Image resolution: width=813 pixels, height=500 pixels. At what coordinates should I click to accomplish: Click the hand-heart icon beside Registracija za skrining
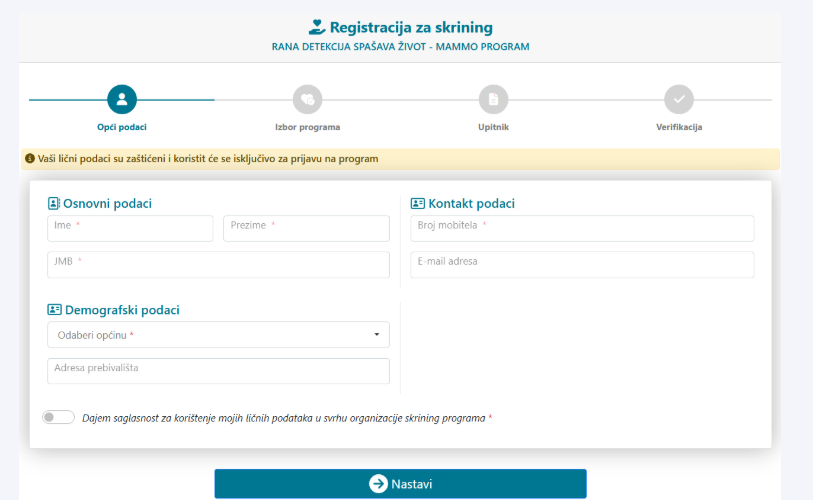[317, 27]
